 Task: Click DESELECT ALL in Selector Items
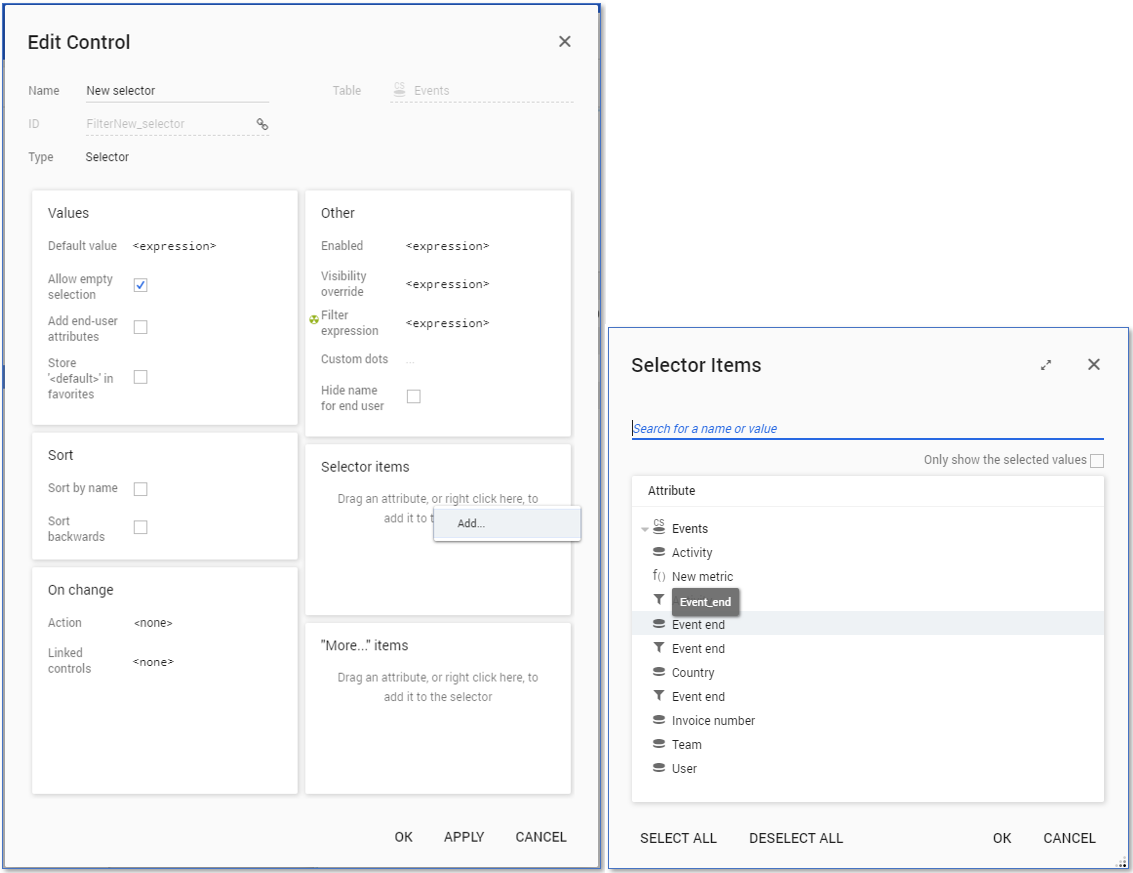[x=796, y=838]
